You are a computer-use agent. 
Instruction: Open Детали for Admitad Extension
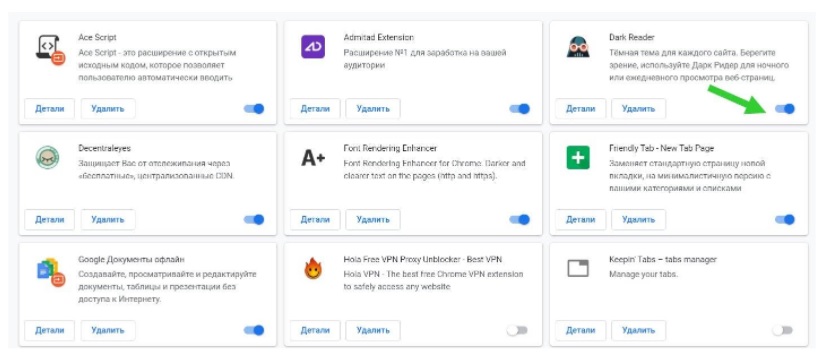coord(315,109)
